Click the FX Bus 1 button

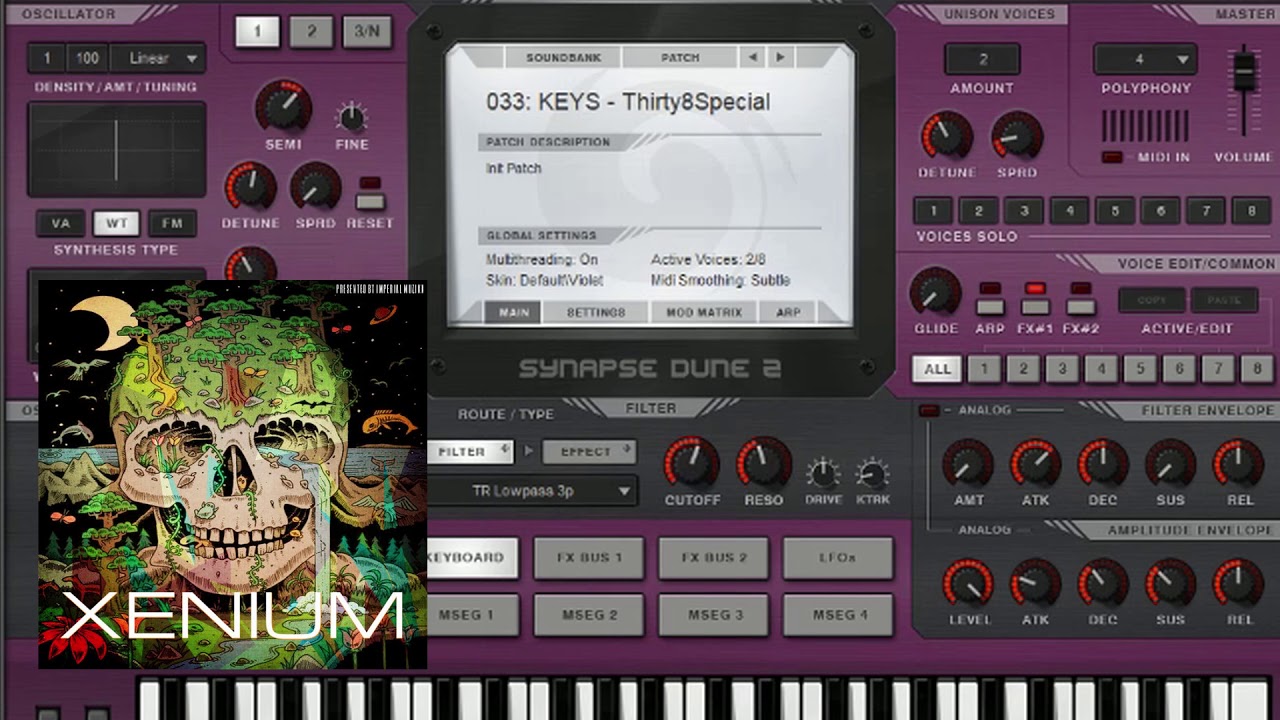click(589, 557)
